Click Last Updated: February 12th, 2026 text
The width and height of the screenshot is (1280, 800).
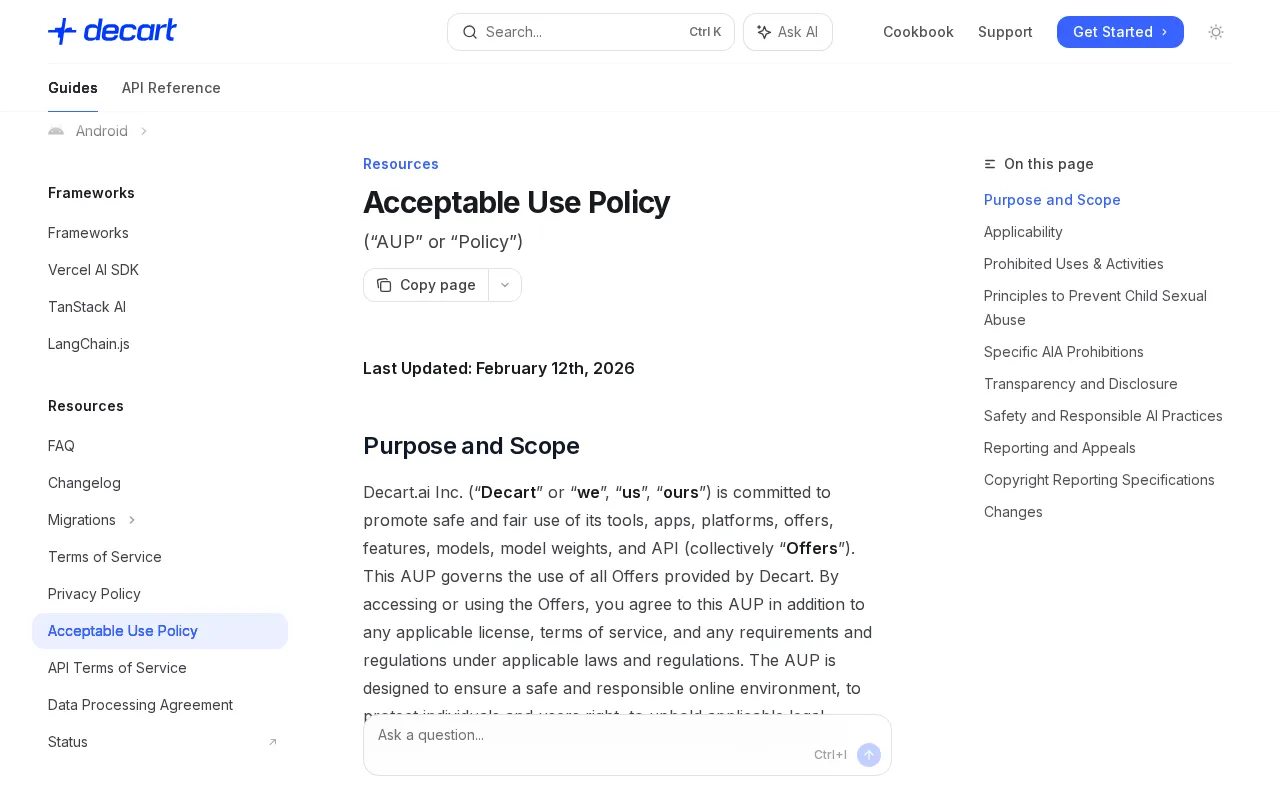point(499,368)
